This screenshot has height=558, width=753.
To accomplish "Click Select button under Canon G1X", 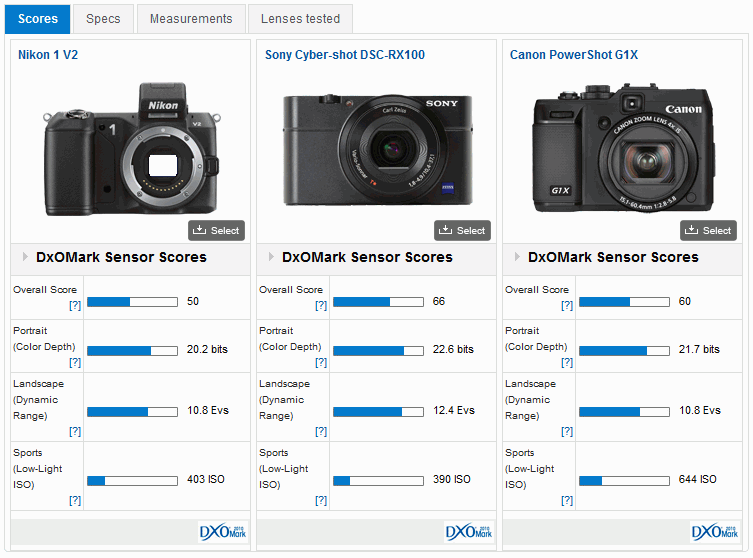I will (x=708, y=230).
